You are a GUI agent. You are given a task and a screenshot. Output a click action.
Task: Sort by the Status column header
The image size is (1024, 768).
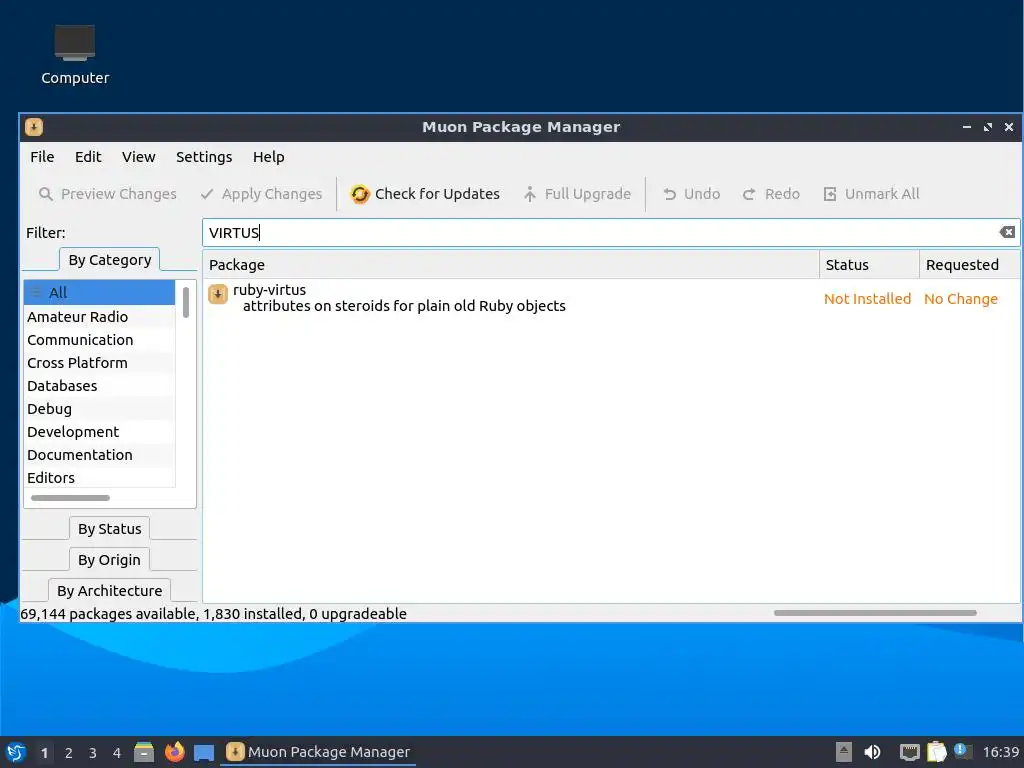coord(869,264)
